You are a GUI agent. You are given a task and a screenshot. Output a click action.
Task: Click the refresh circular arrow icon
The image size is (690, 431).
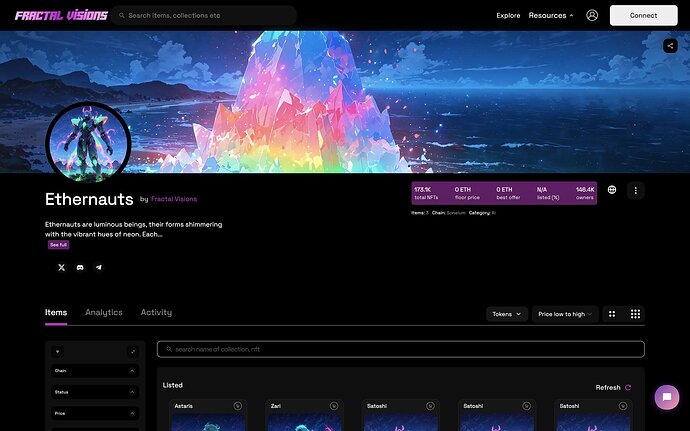coord(628,387)
